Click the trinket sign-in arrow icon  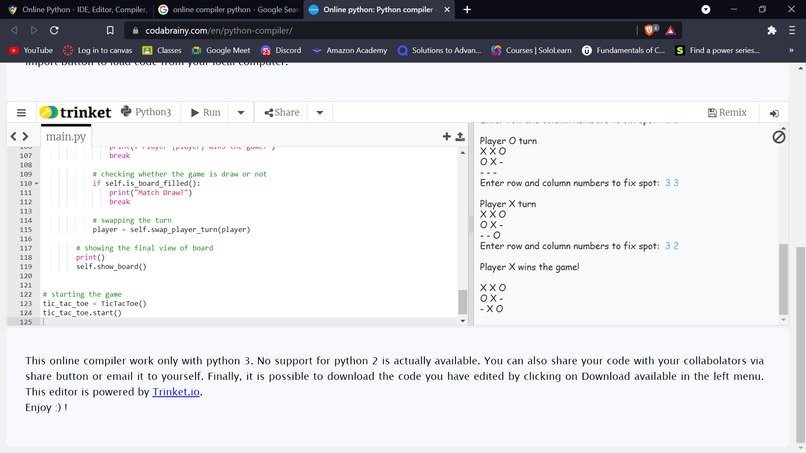[x=774, y=113]
